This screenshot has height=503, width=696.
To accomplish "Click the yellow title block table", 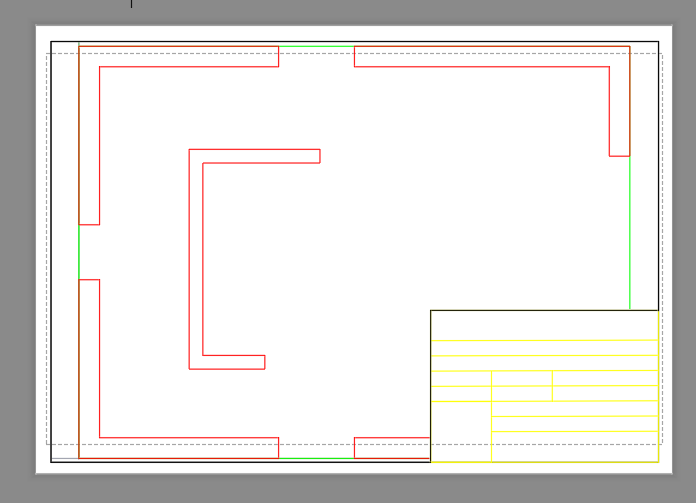I will click(x=544, y=386).
